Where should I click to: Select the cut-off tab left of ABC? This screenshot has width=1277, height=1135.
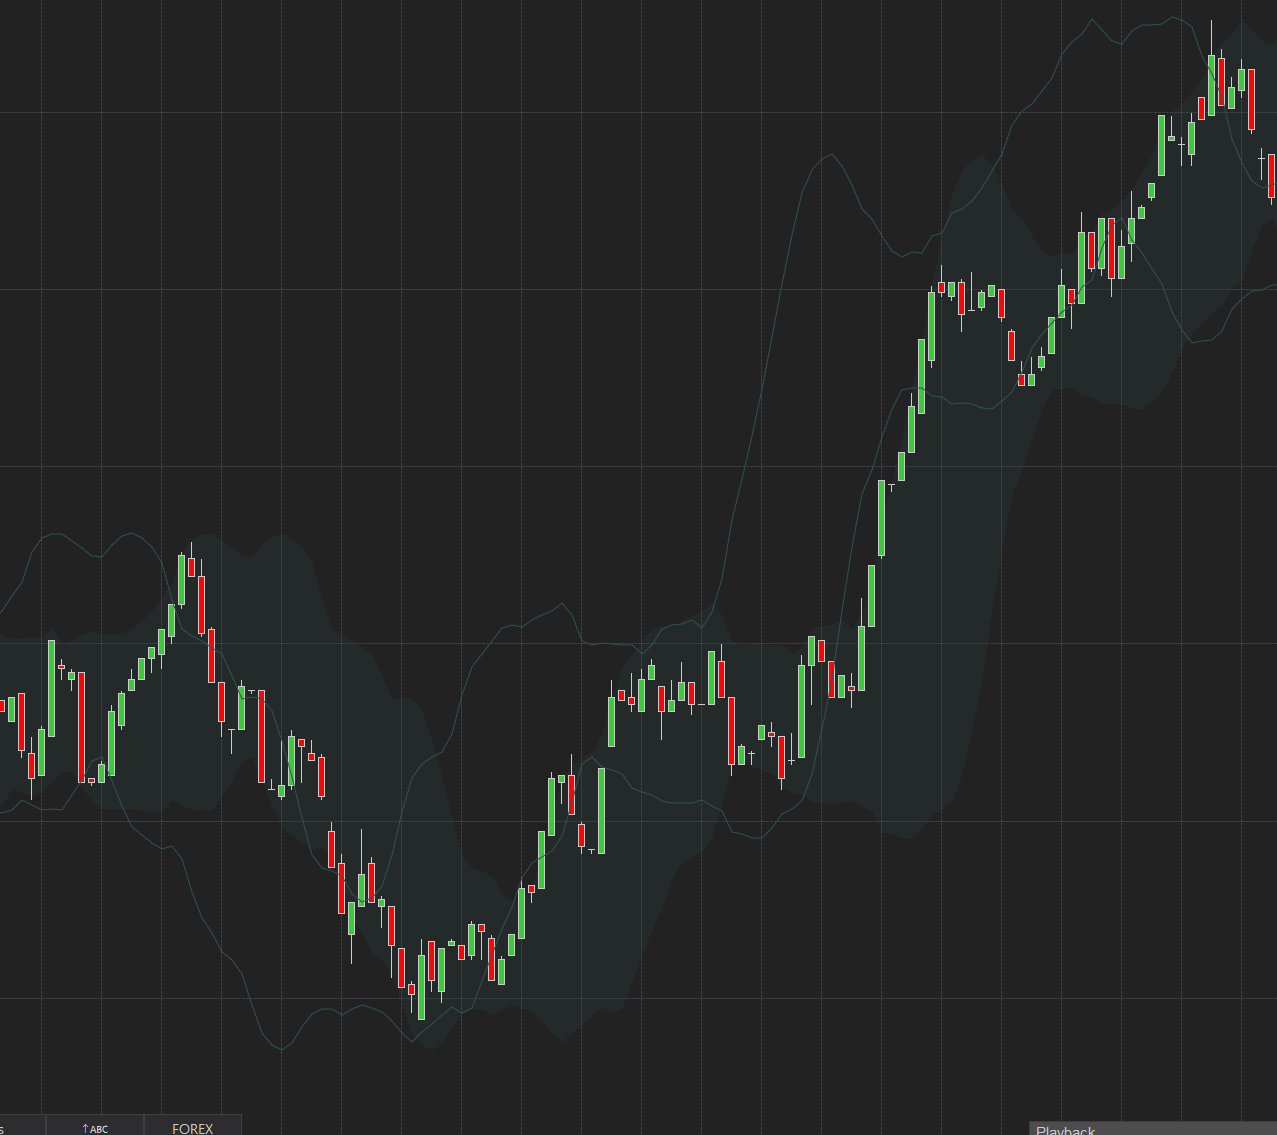pyautogui.click(x=20, y=1127)
